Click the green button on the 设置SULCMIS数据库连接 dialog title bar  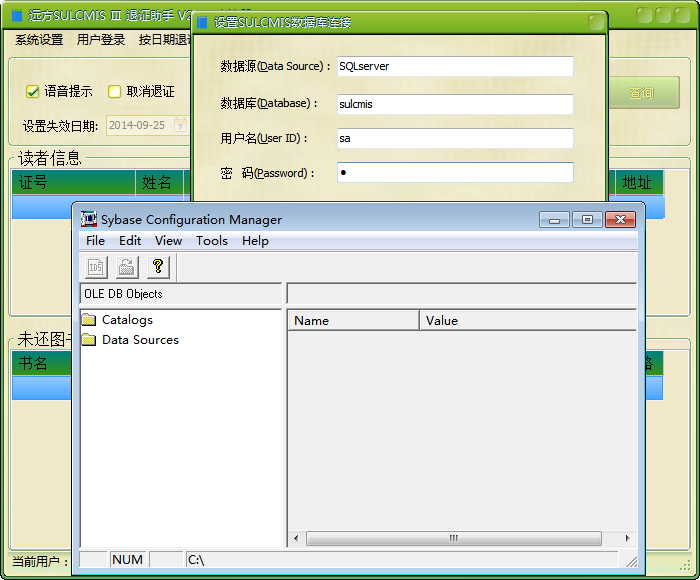pos(596,22)
